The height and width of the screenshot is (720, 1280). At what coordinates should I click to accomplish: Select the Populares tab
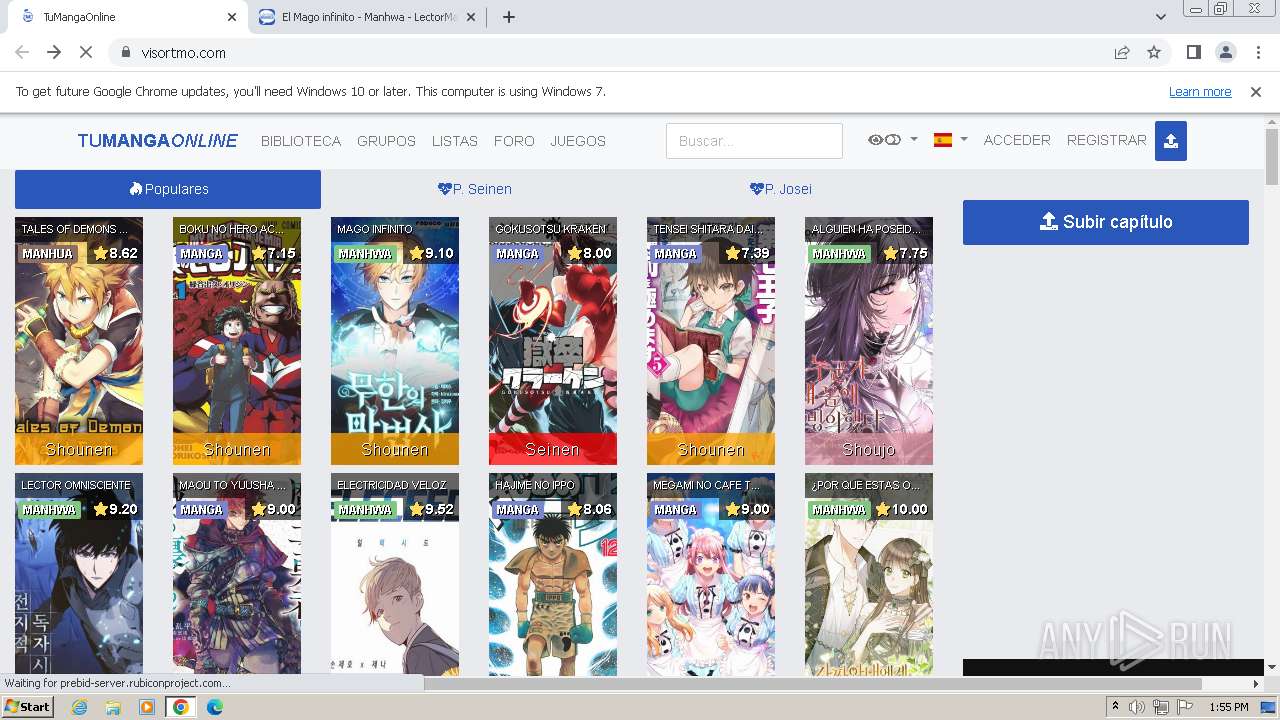coord(168,189)
